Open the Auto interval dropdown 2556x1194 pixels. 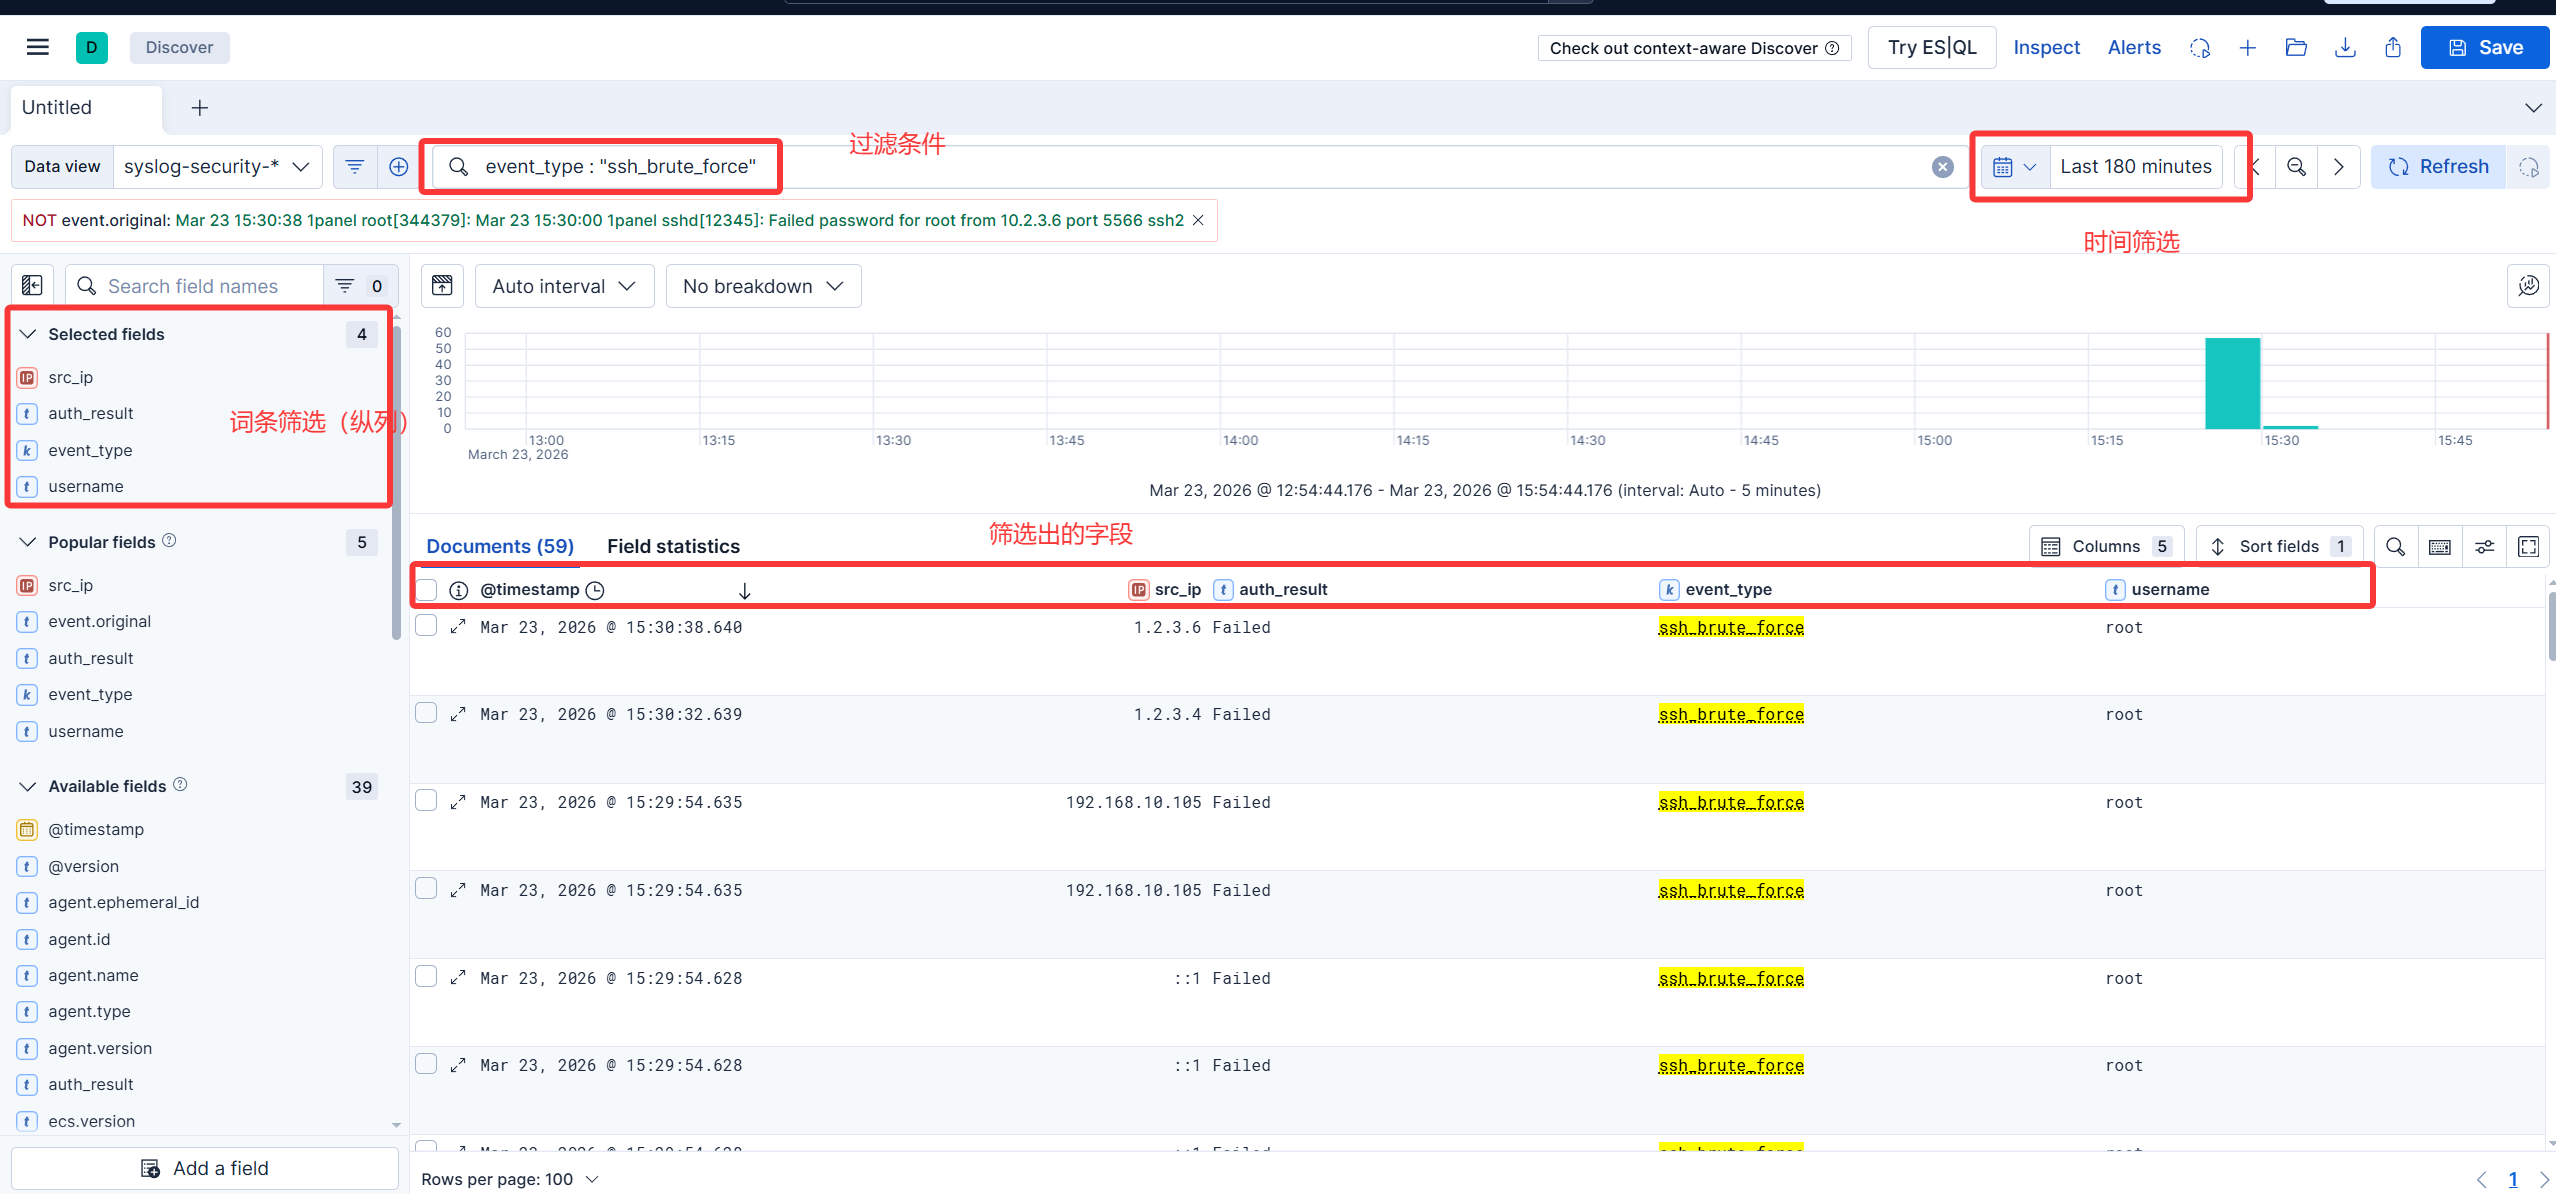tap(564, 286)
